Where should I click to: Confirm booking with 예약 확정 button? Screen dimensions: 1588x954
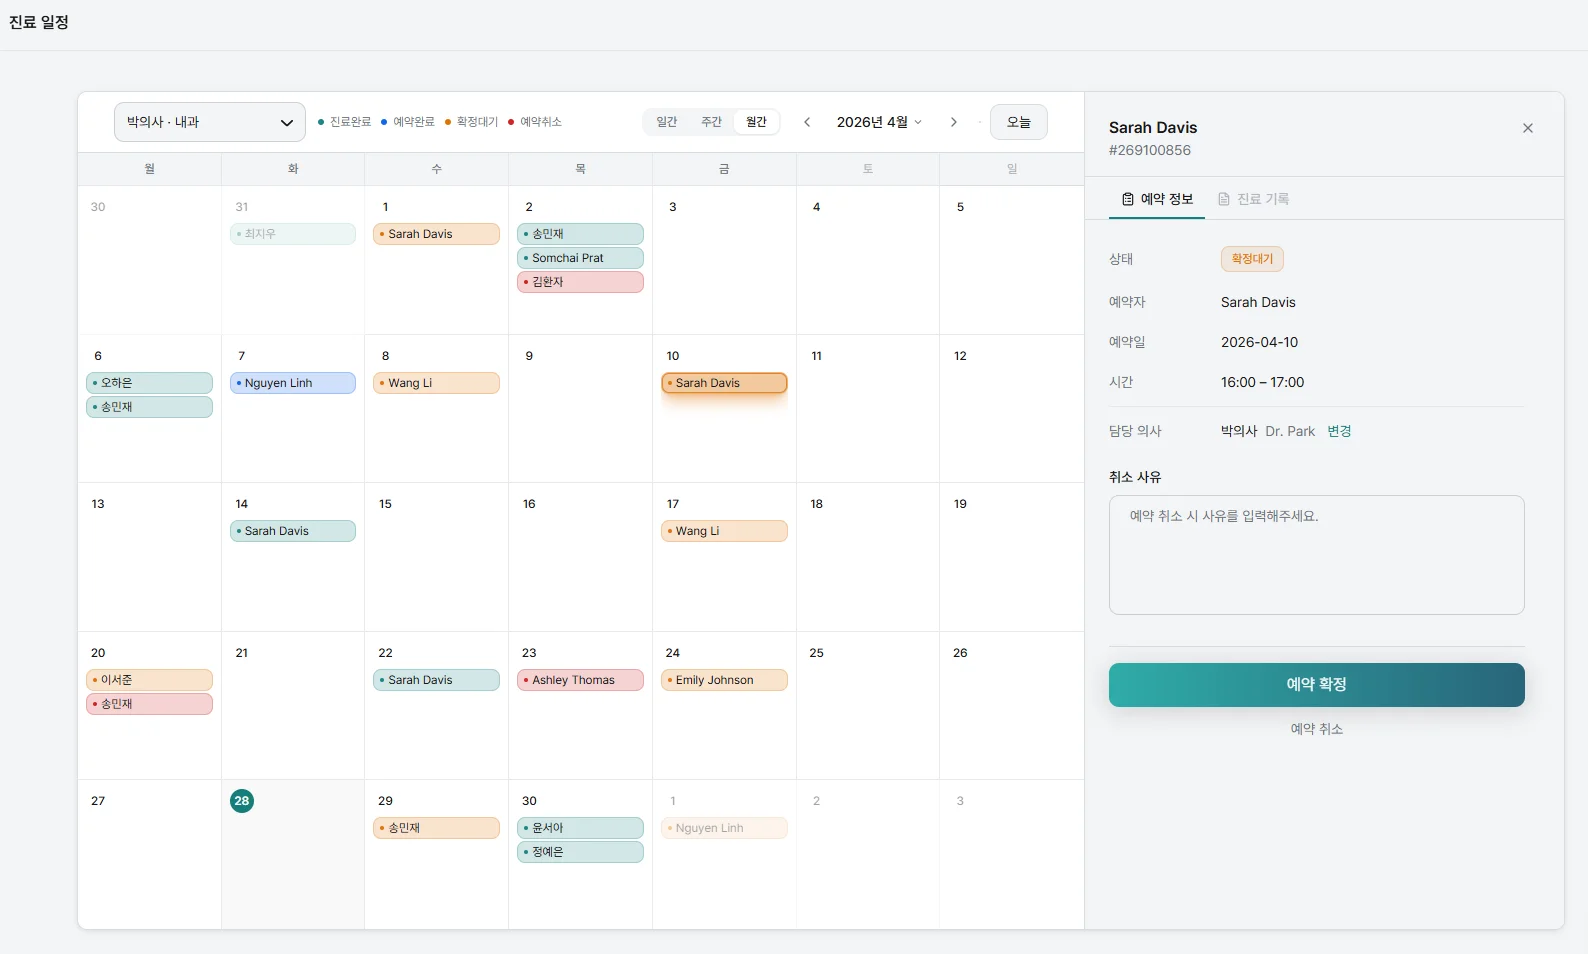(x=1316, y=685)
